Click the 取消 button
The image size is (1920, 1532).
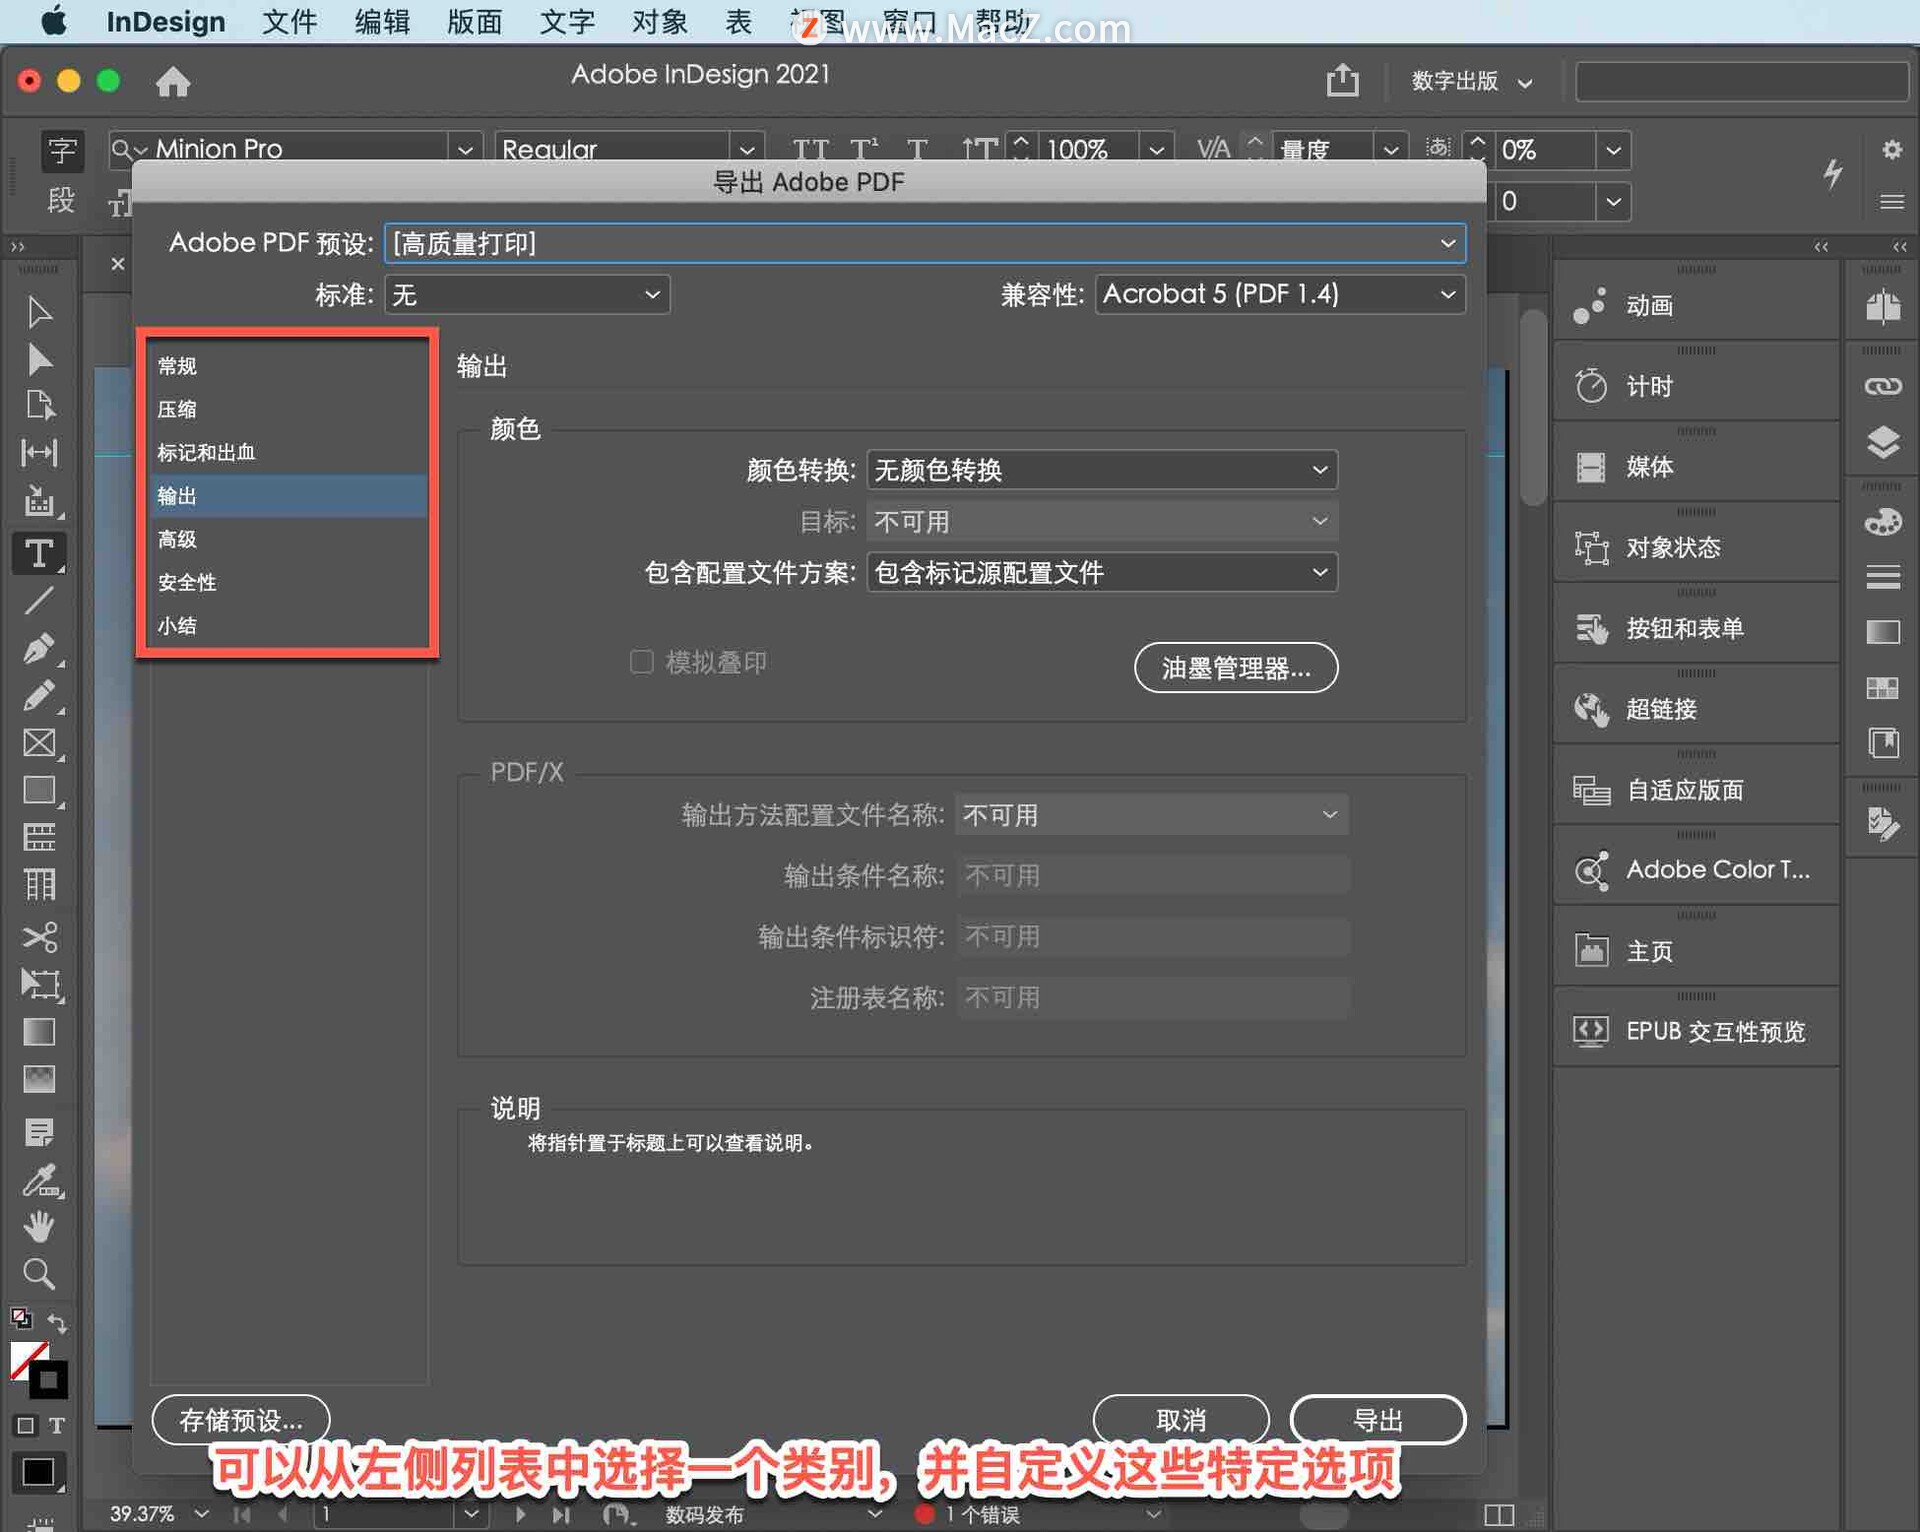[1181, 1420]
